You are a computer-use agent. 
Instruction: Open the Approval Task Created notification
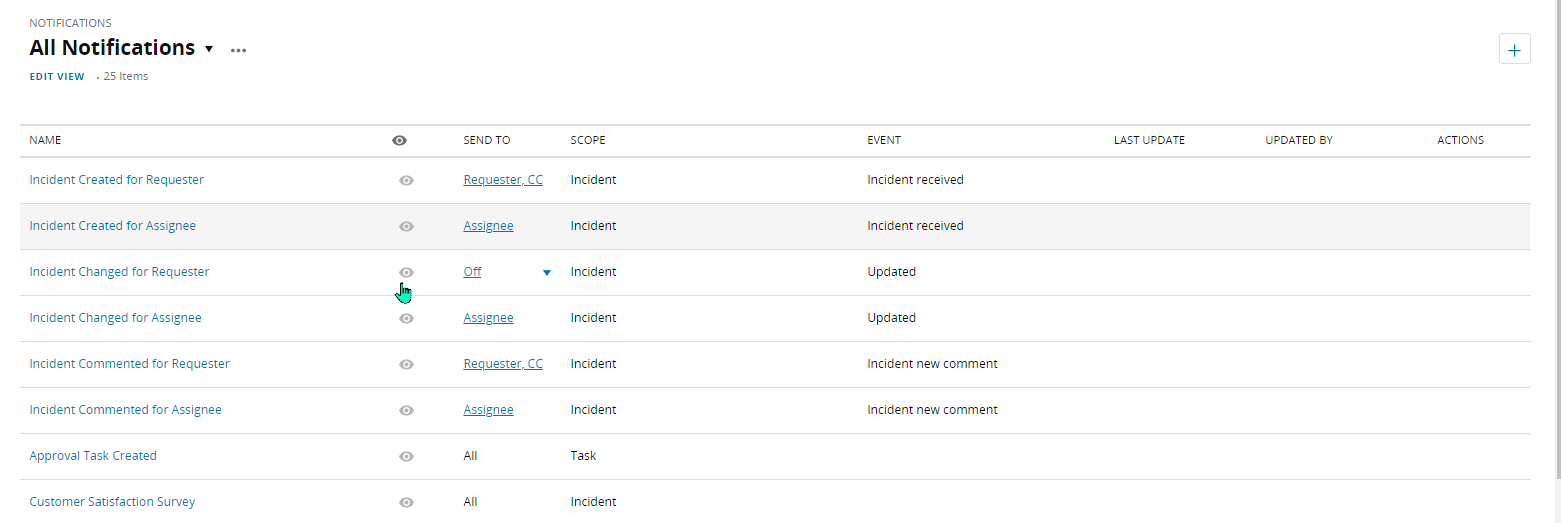[93, 456]
